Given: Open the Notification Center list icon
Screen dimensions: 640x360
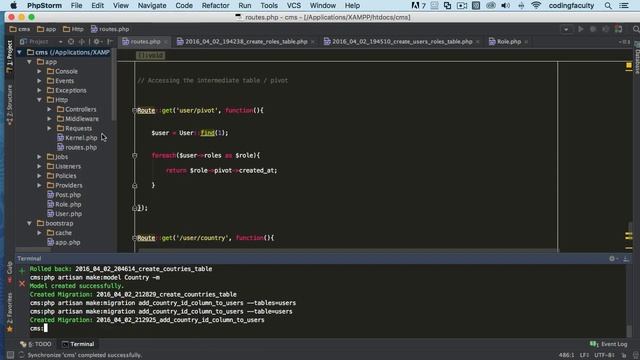Looking at the screenshot, I should click(x=624, y=5).
